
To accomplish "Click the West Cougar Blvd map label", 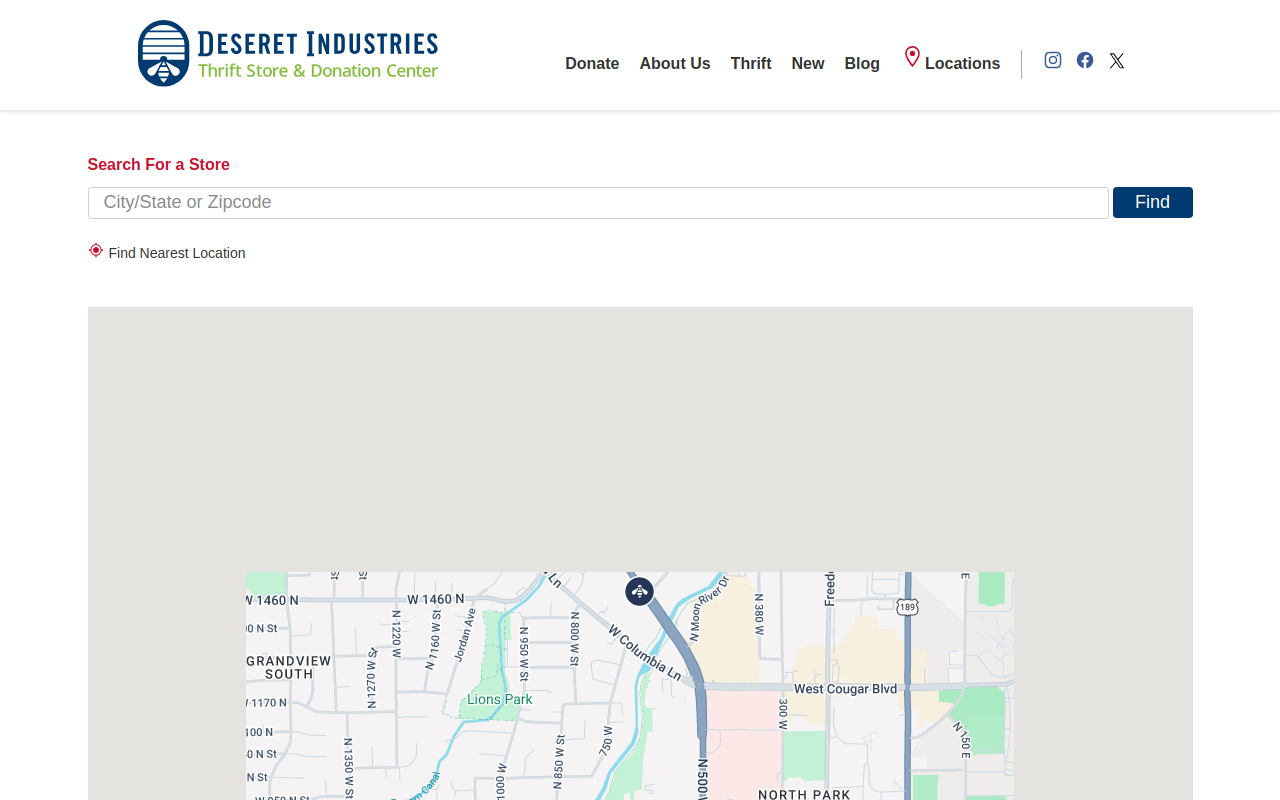I will coord(846,689).
